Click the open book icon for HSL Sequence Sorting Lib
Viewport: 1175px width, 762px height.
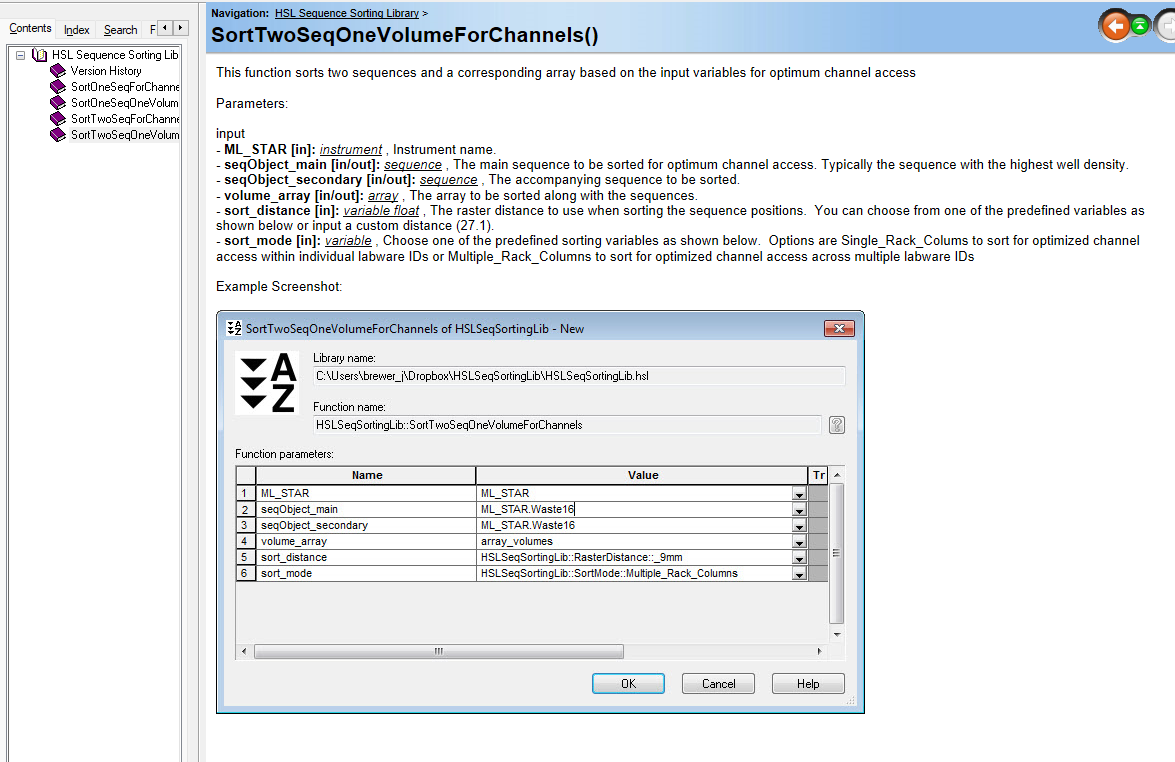click(40, 55)
